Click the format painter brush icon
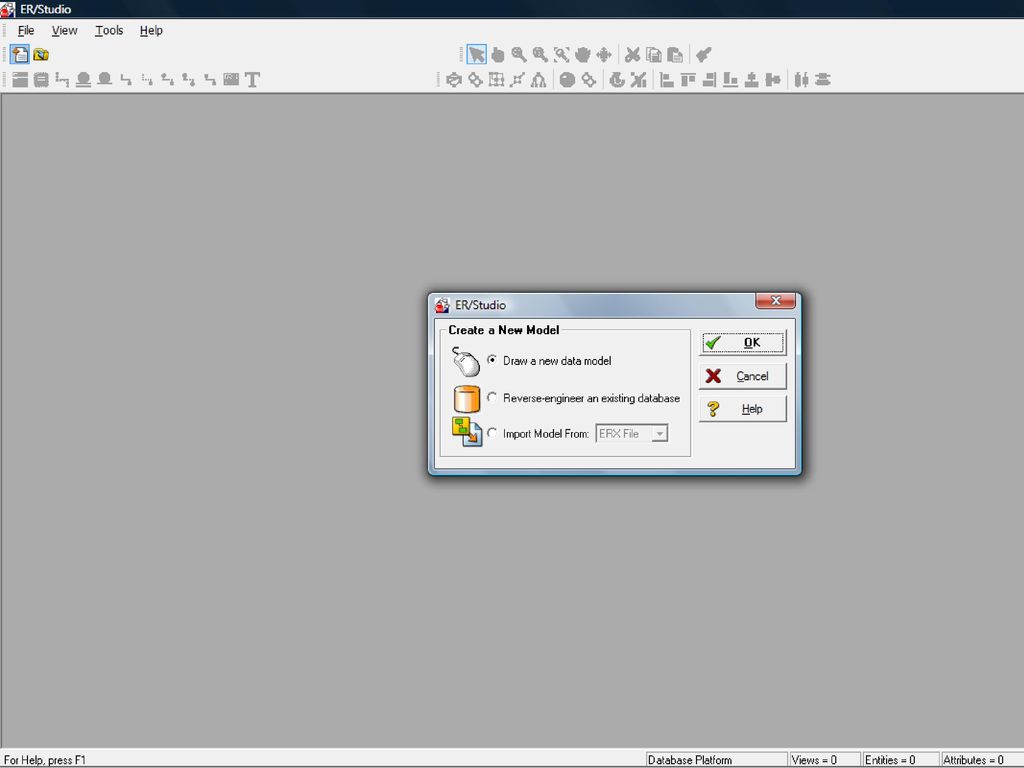1024x768 pixels. pyautogui.click(x=703, y=55)
